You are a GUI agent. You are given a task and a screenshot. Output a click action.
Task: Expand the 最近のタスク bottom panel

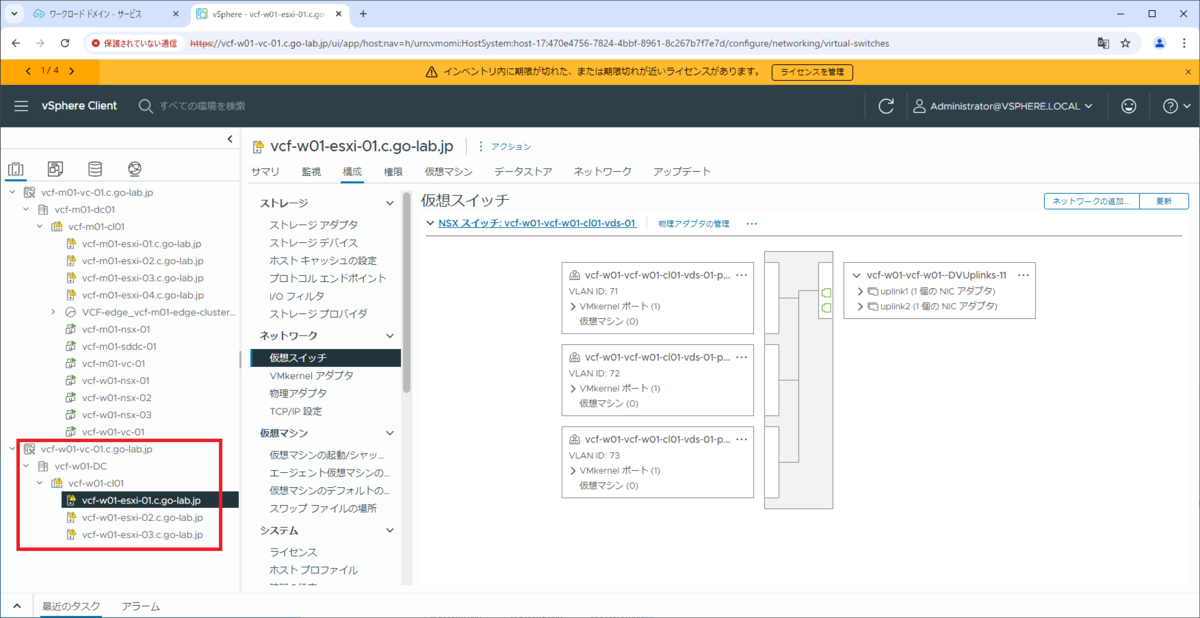tap(17, 606)
